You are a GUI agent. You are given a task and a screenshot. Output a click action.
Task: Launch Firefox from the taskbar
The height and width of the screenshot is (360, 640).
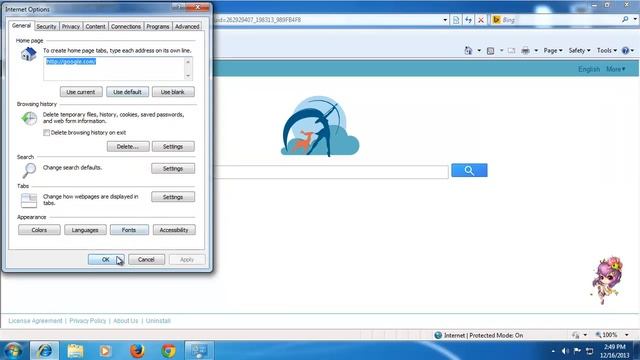tap(137, 351)
